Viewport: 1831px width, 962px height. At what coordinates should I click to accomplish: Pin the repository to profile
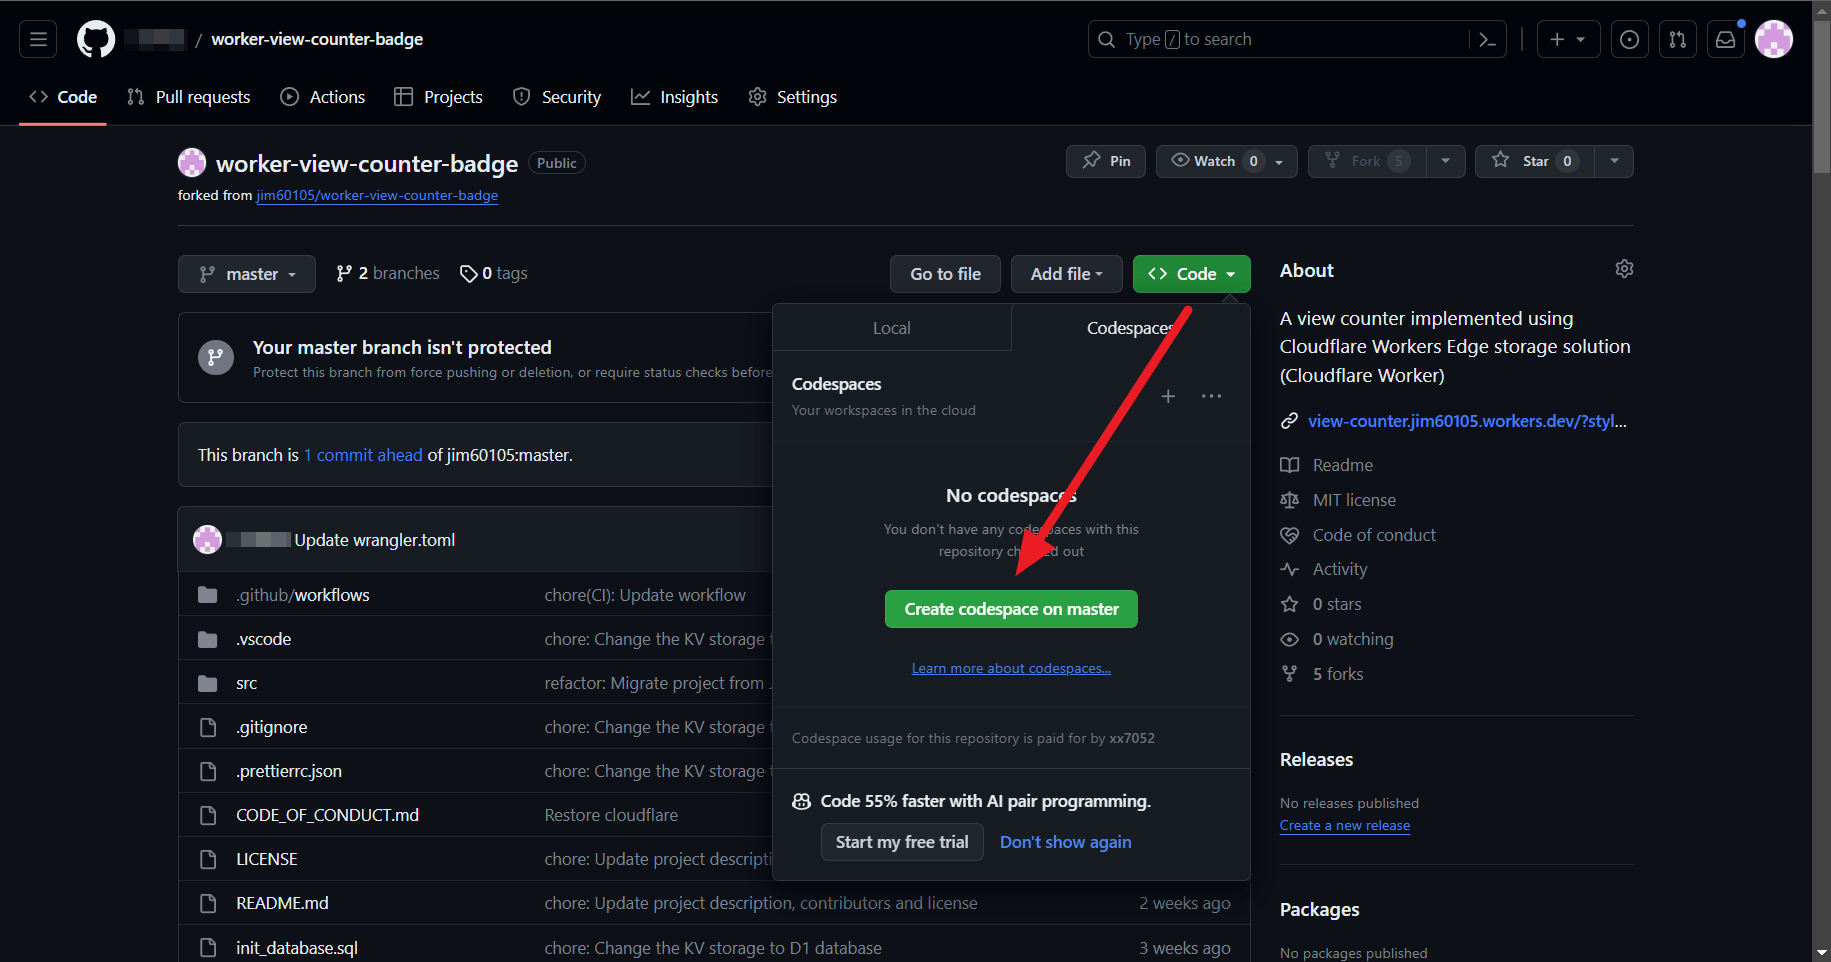[x=1106, y=161]
